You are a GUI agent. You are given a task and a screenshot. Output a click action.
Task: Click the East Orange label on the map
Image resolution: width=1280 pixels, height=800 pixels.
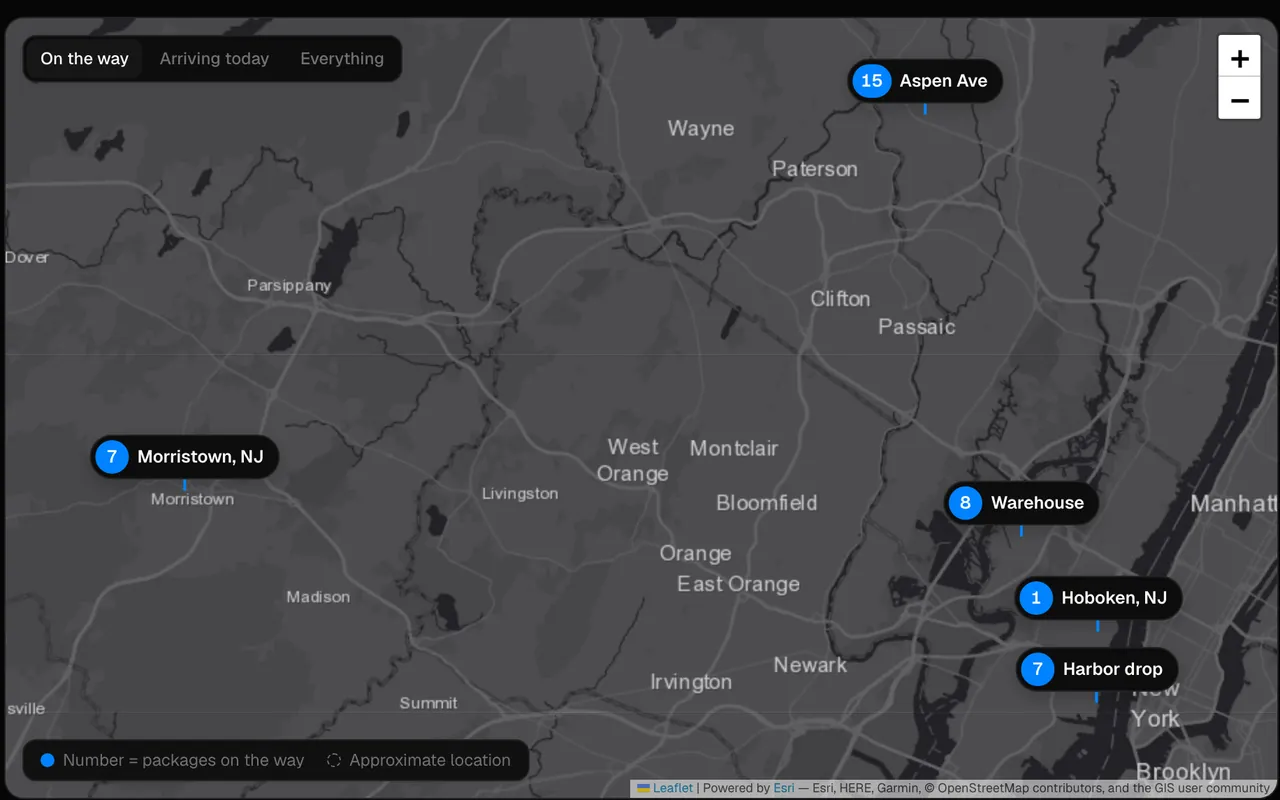[738, 585]
